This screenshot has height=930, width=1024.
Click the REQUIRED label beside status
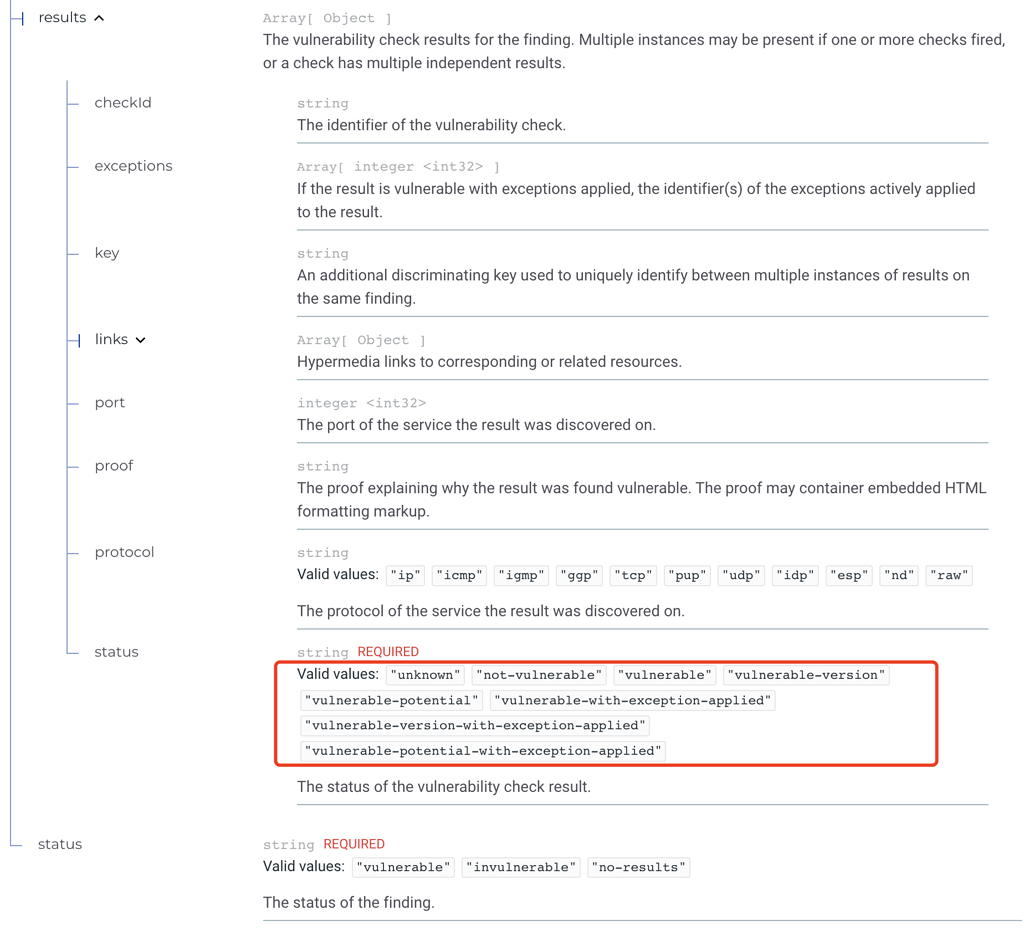tap(388, 651)
